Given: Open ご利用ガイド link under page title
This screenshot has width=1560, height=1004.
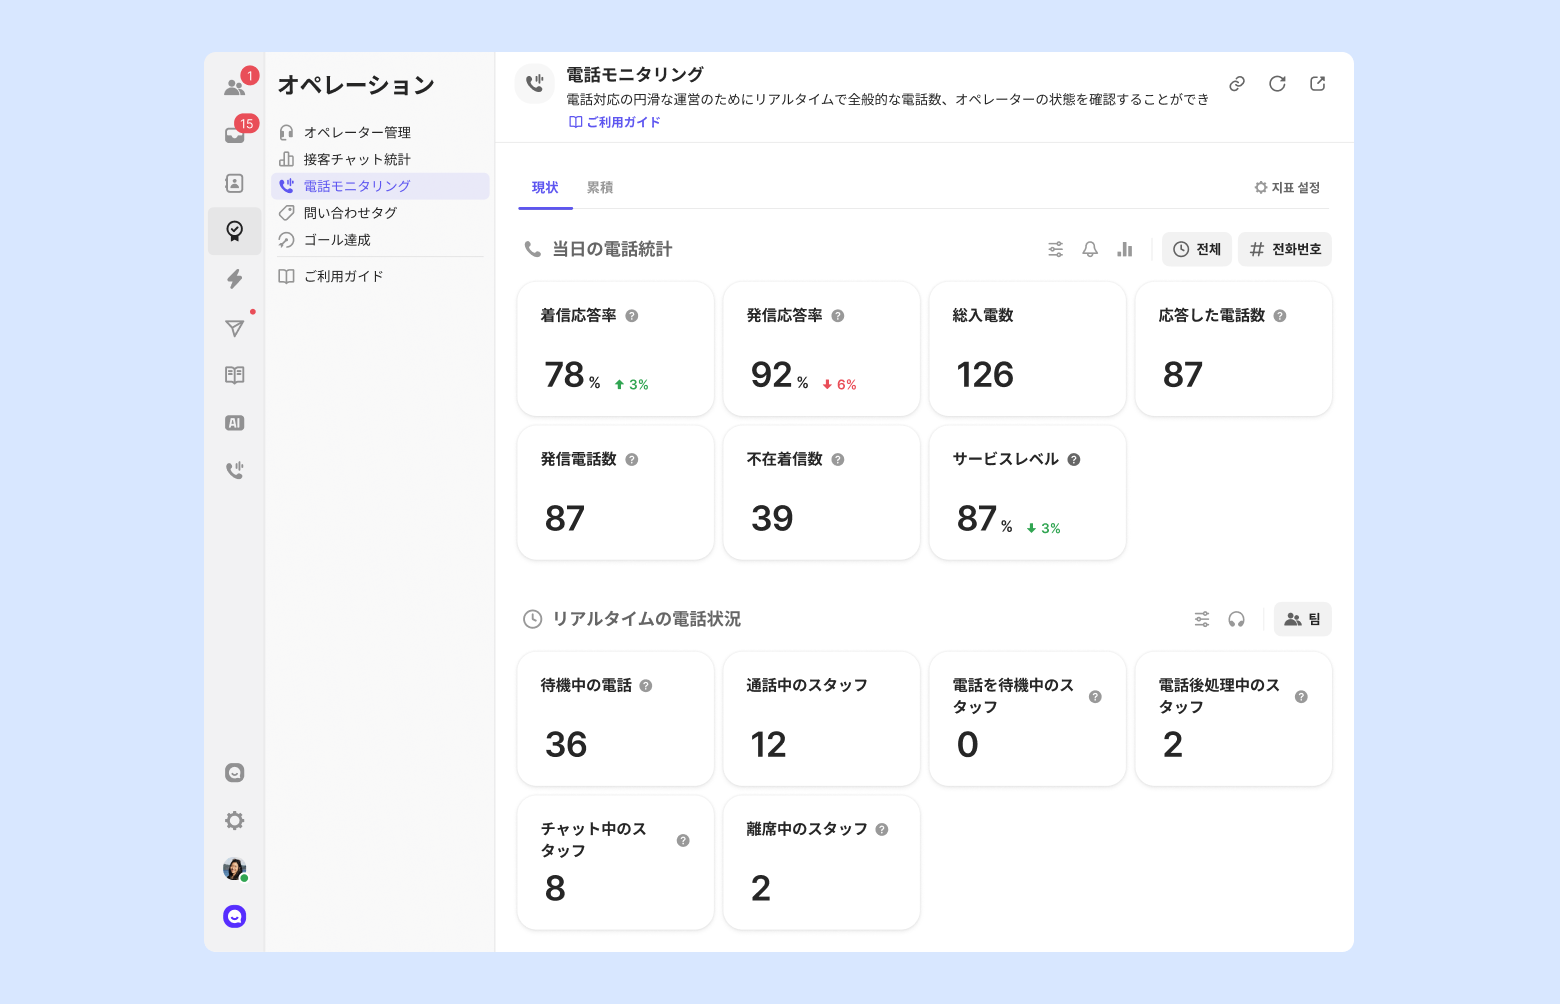Looking at the screenshot, I should [x=615, y=122].
